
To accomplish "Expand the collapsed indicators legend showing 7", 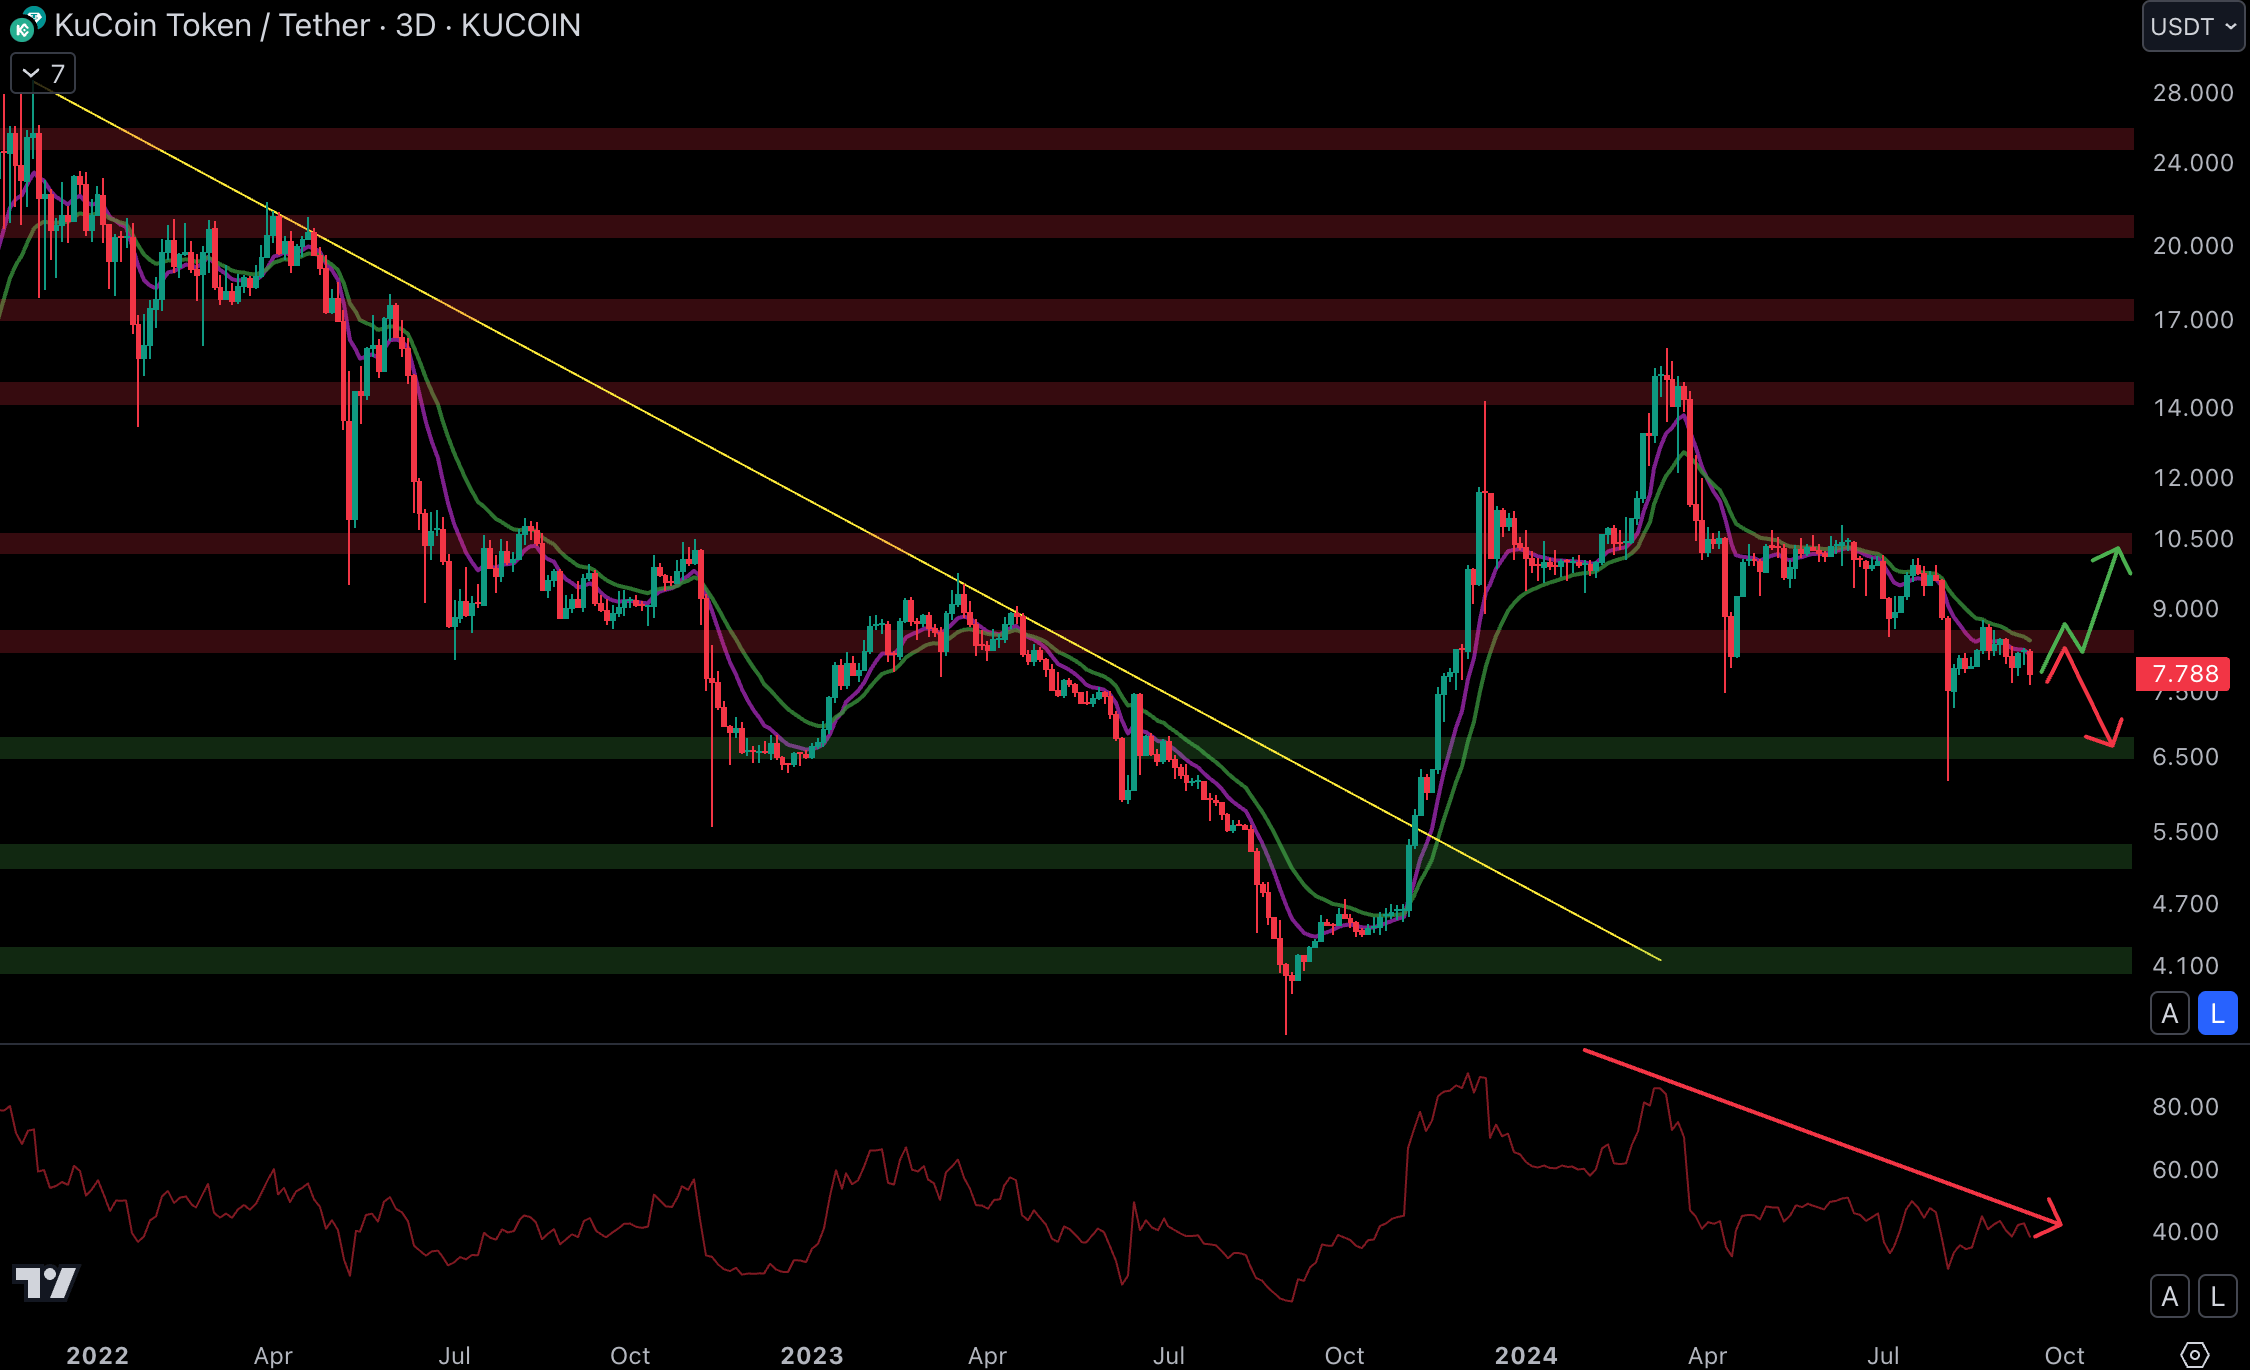I will [43, 74].
